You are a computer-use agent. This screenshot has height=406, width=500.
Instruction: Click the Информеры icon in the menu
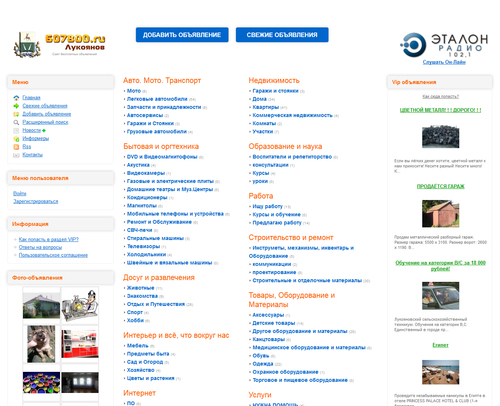[16, 139]
